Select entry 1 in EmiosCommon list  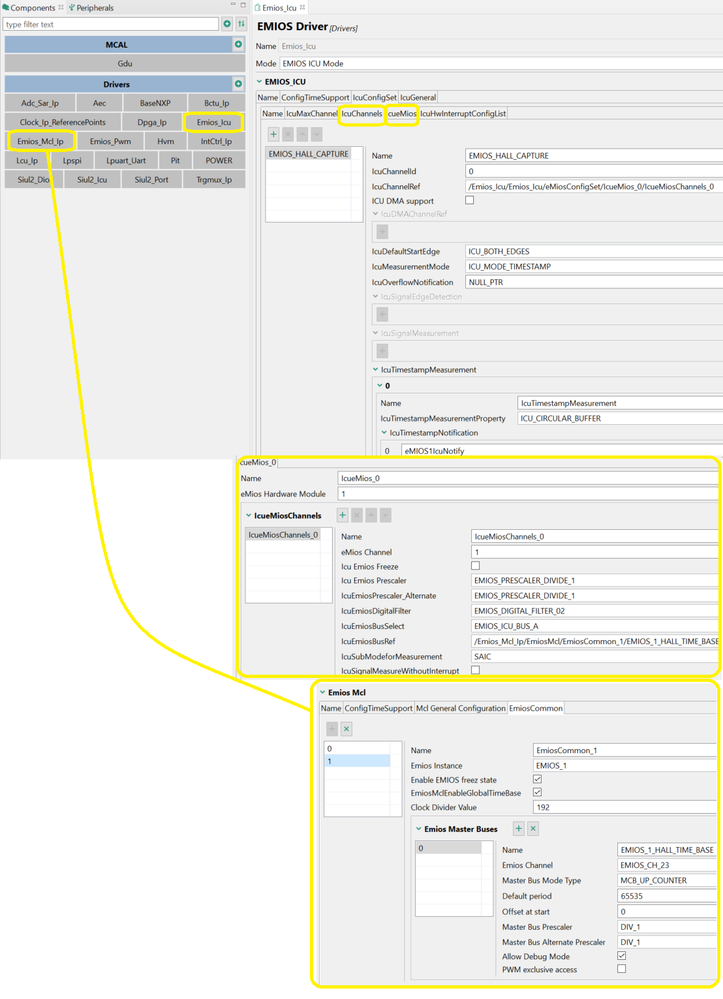(x=357, y=761)
